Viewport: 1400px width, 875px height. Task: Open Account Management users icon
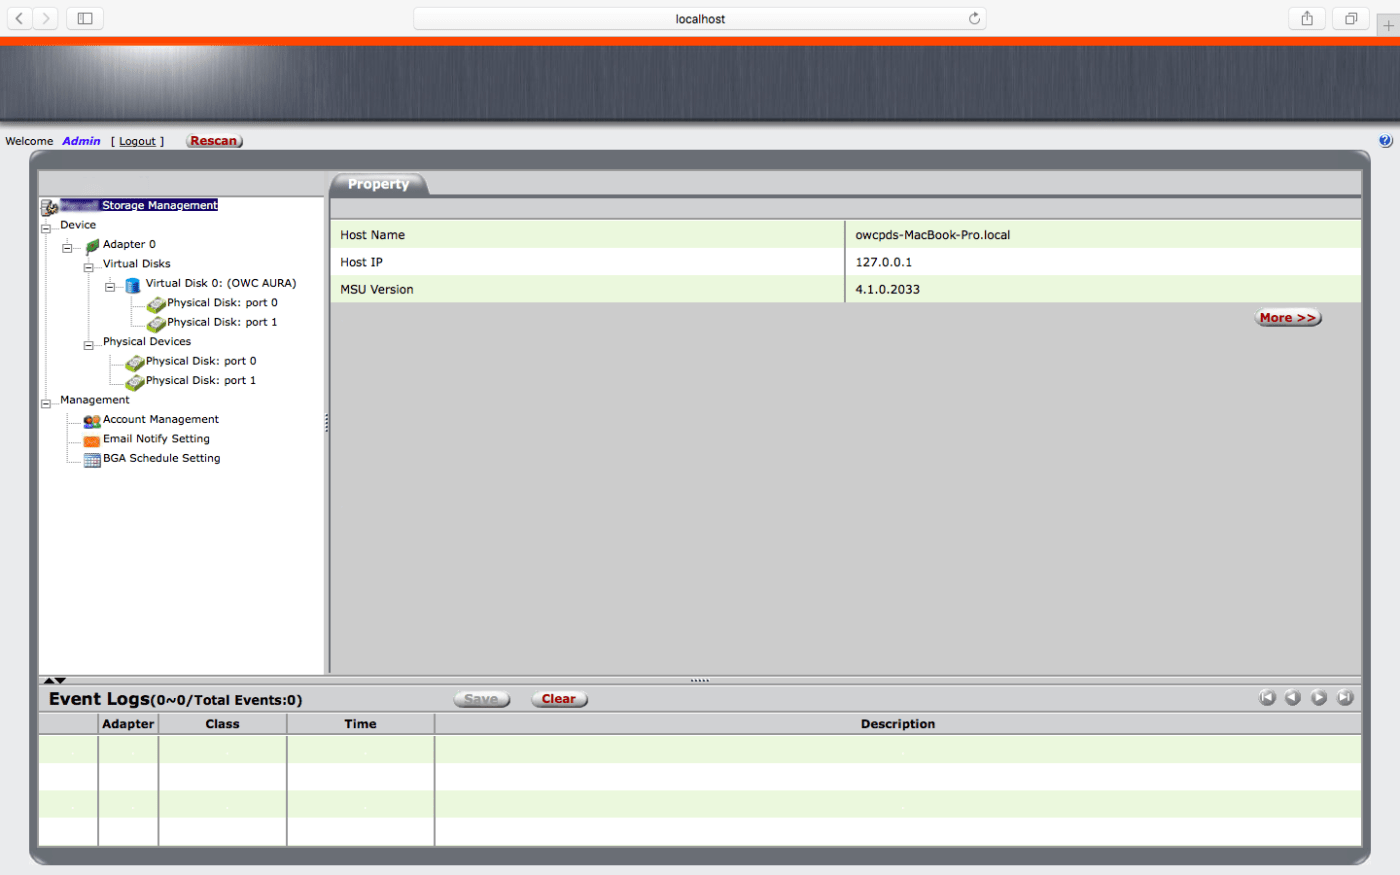pyautogui.click(x=92, y=421)
